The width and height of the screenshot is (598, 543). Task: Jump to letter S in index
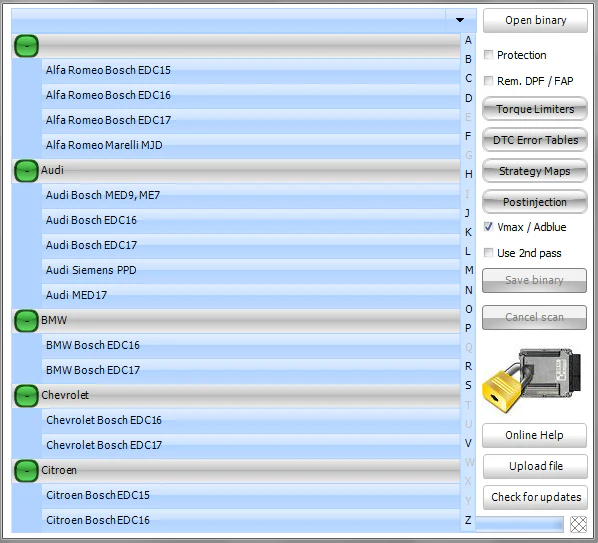pos(468,385)
